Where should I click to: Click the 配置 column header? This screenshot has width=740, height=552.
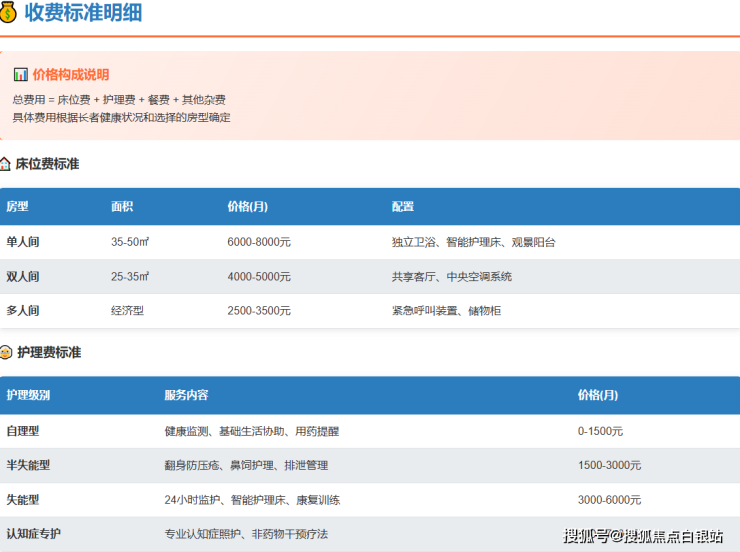tap(403, 207)
